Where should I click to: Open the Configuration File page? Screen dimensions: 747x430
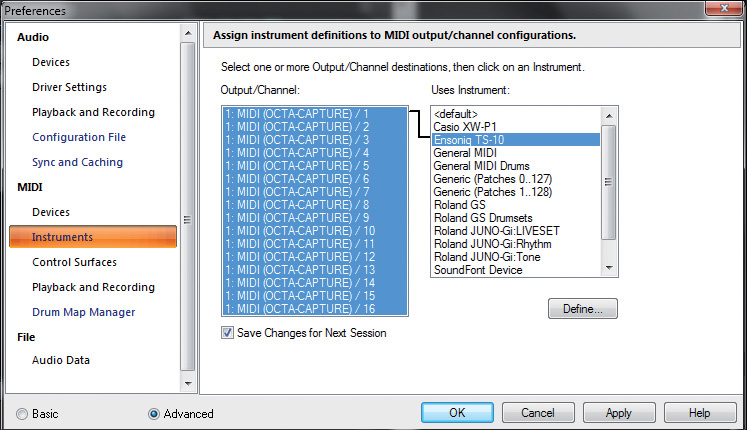79,137
